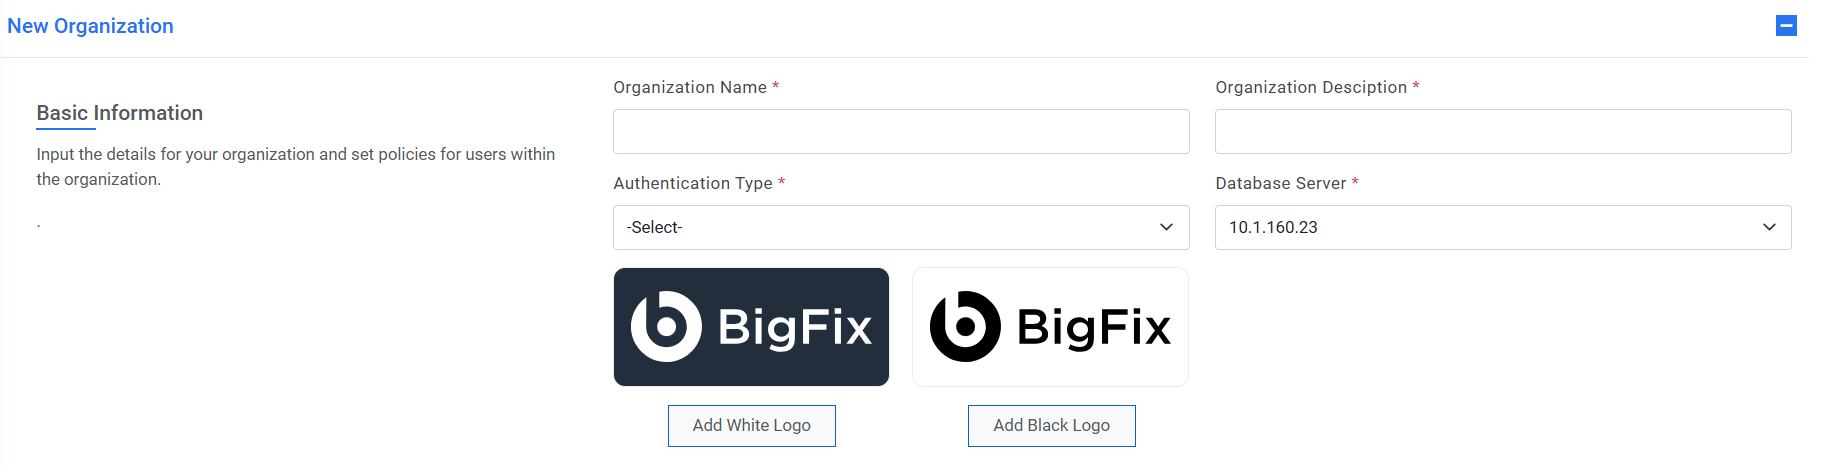This screenshot has width=1824, height=466.
Task: Click the Organization Description label
Action: (1310, 87)
